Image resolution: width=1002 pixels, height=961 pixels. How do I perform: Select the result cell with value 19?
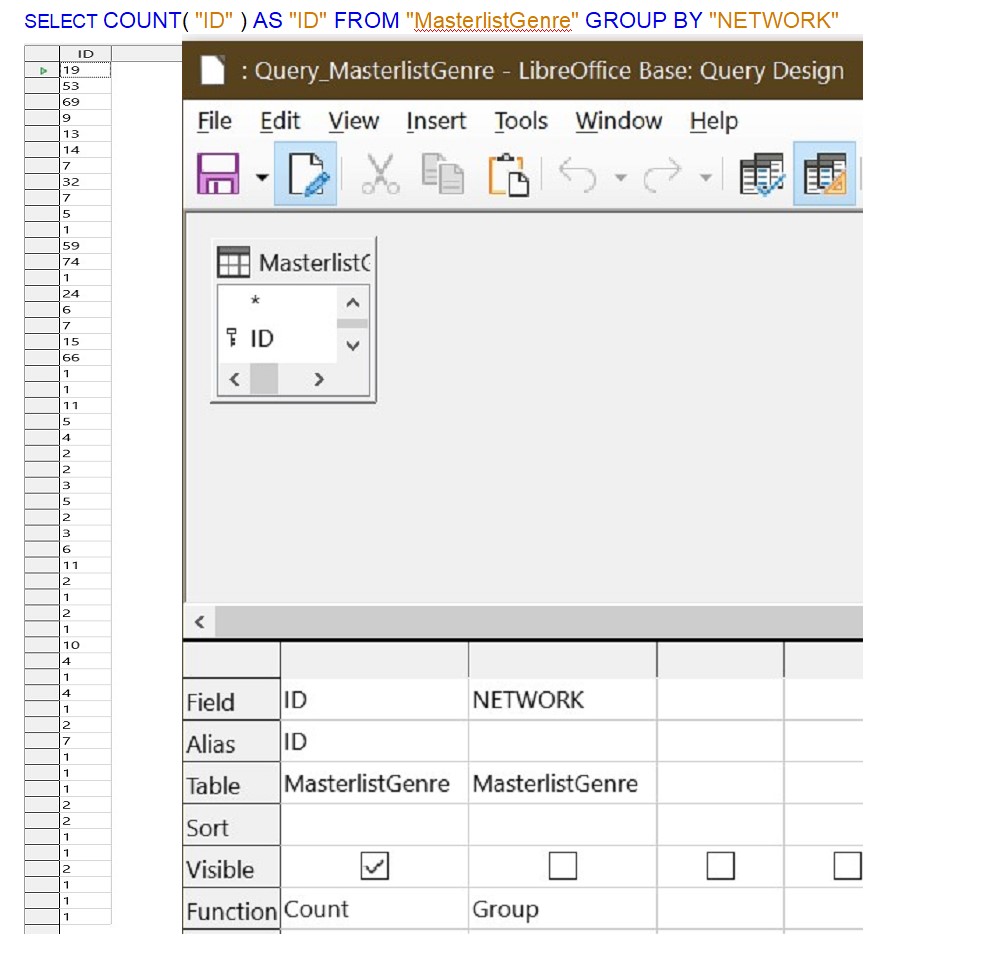86,70
